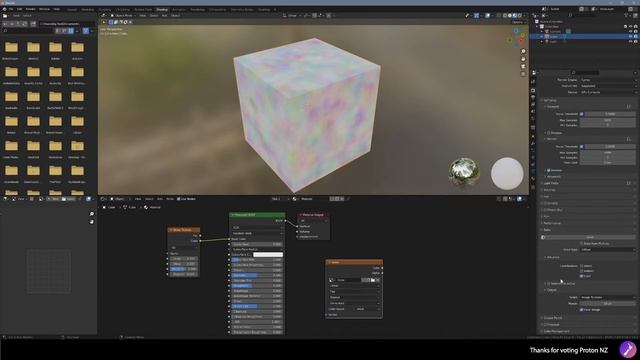Expand the Film panel
The width and height of the screenshot is (640, 360).
tap(547, 216)
